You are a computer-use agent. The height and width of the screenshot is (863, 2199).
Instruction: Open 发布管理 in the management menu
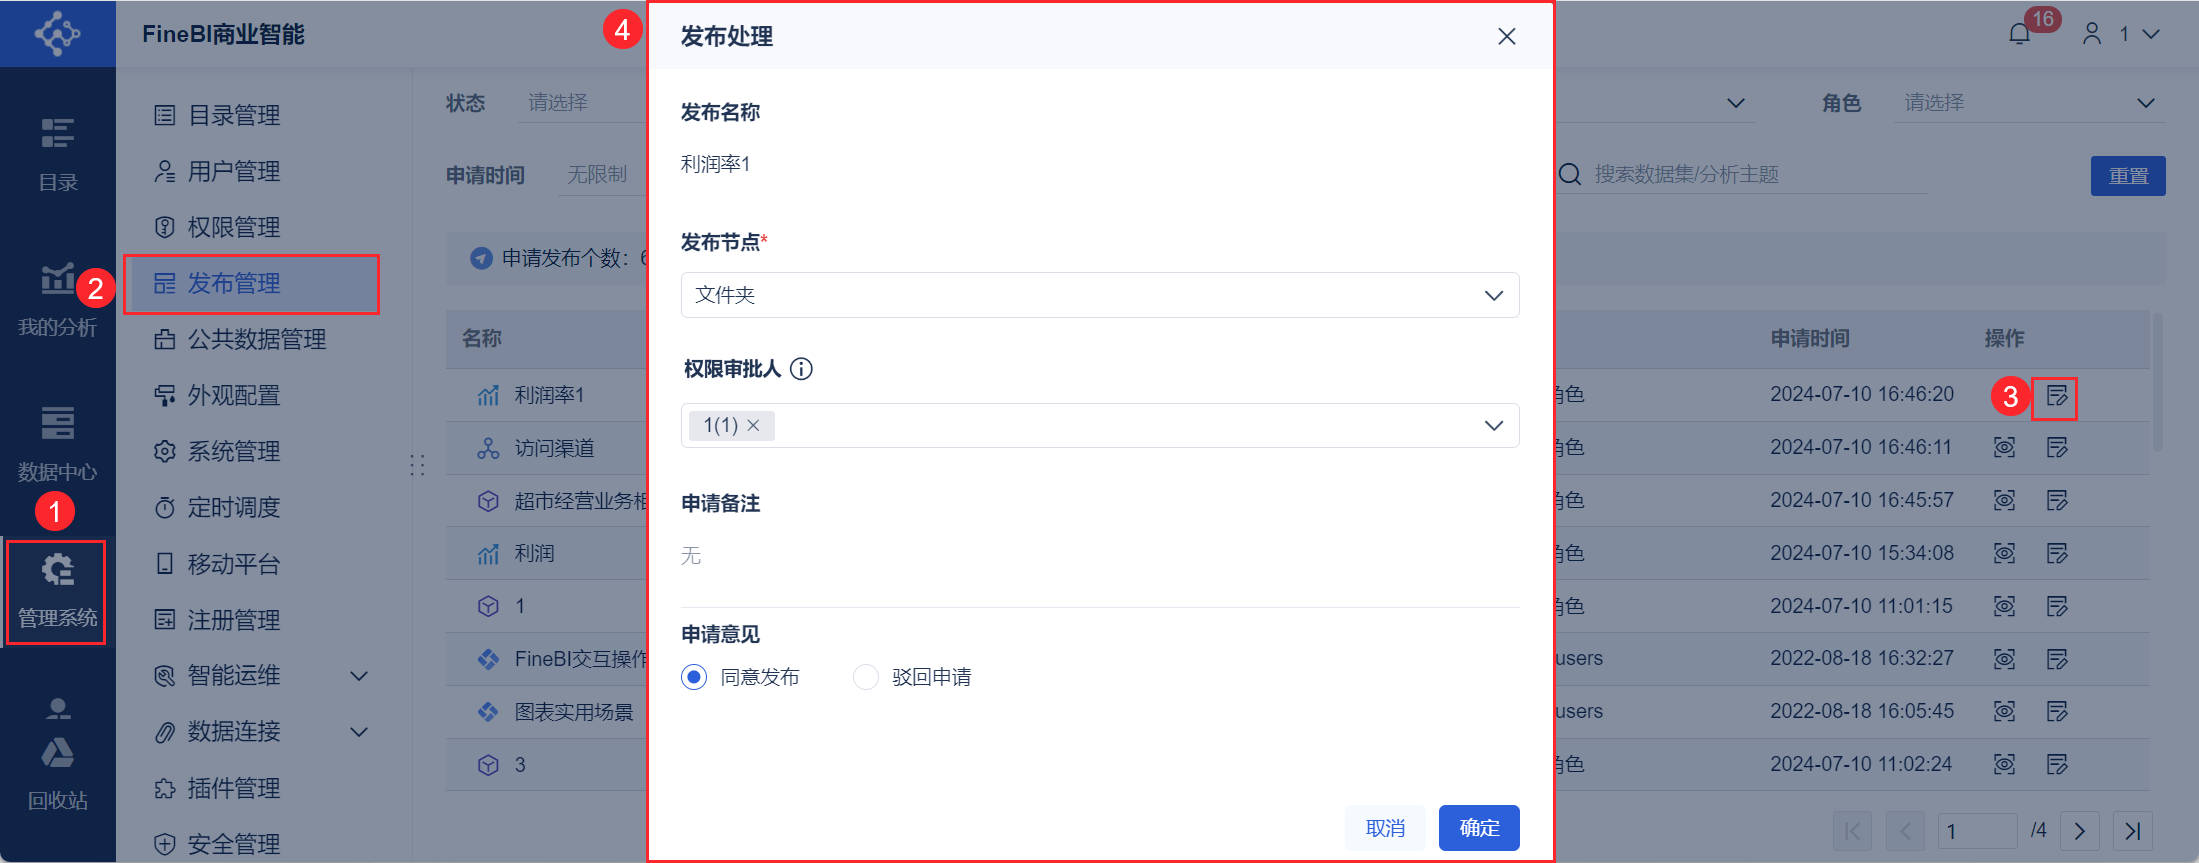click(x=234, y=284)
